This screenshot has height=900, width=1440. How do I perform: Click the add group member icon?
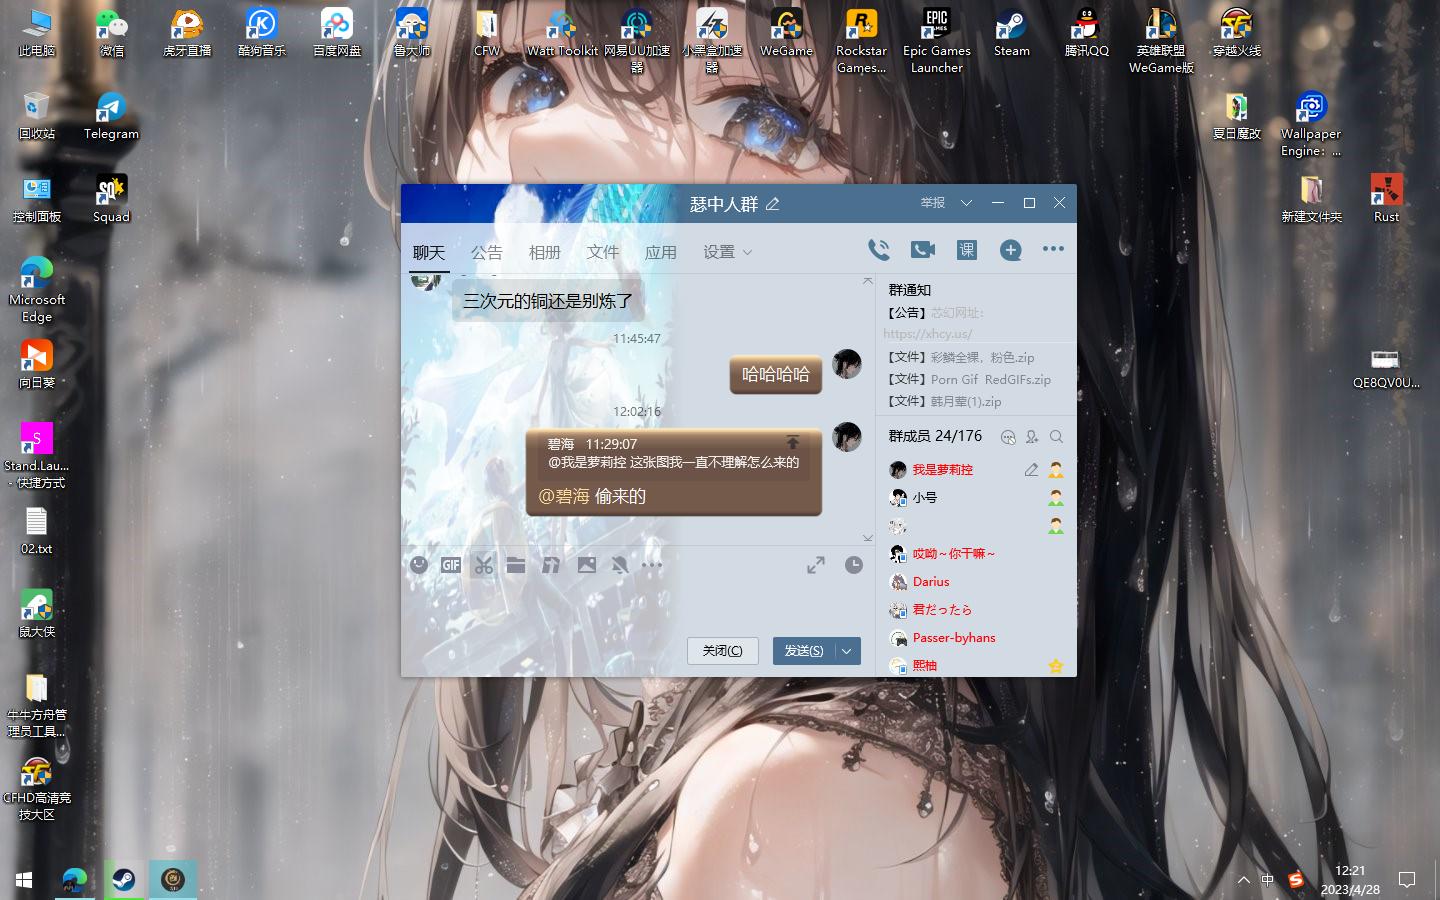point(1032,437)
